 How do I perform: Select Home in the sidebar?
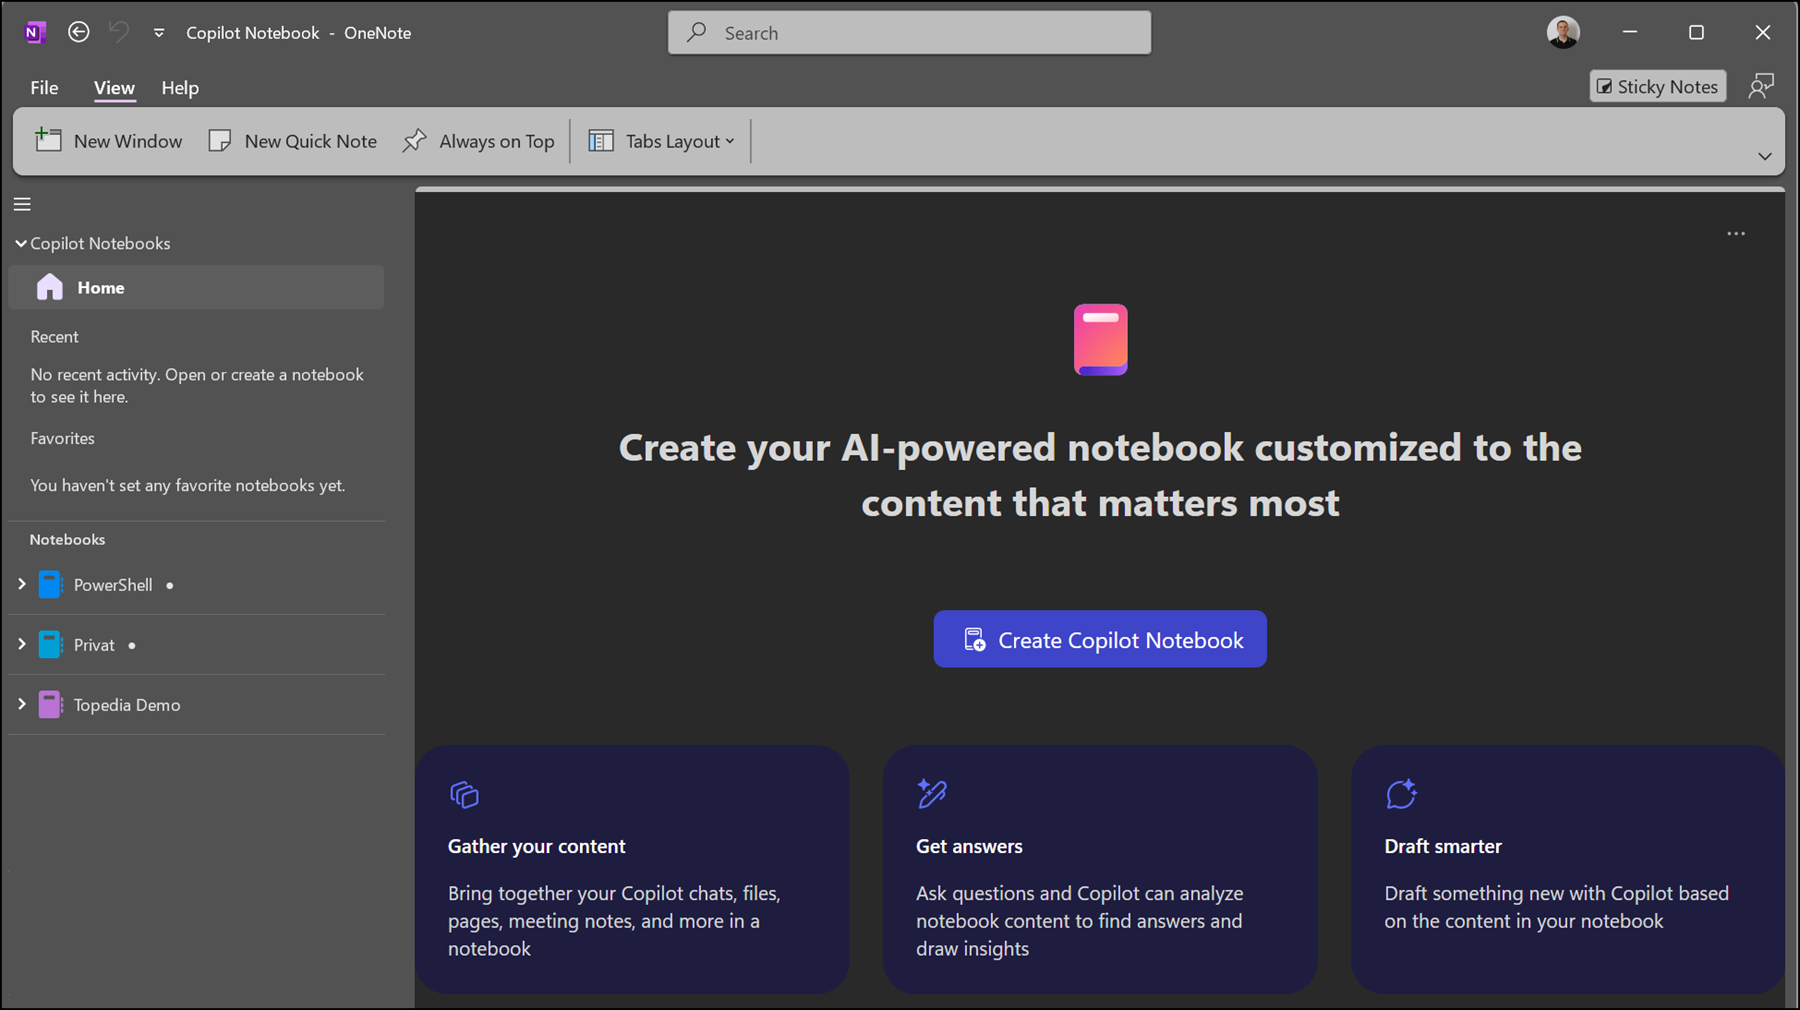99,287
